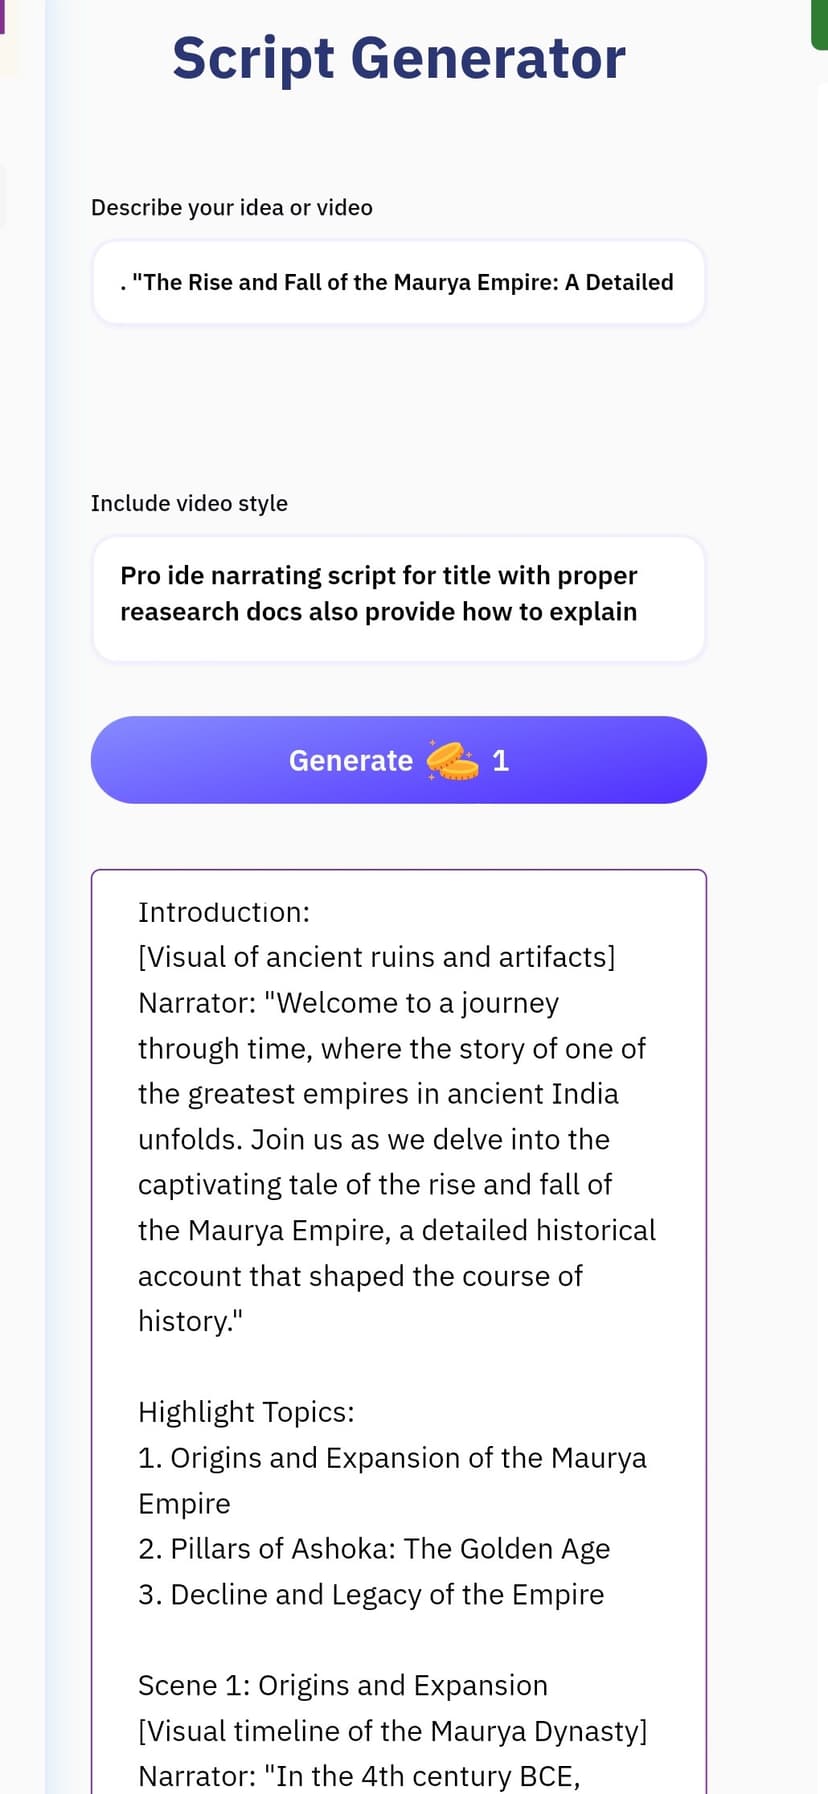Click the 'Describe your idea or video' label

click(x=232, y=208)
